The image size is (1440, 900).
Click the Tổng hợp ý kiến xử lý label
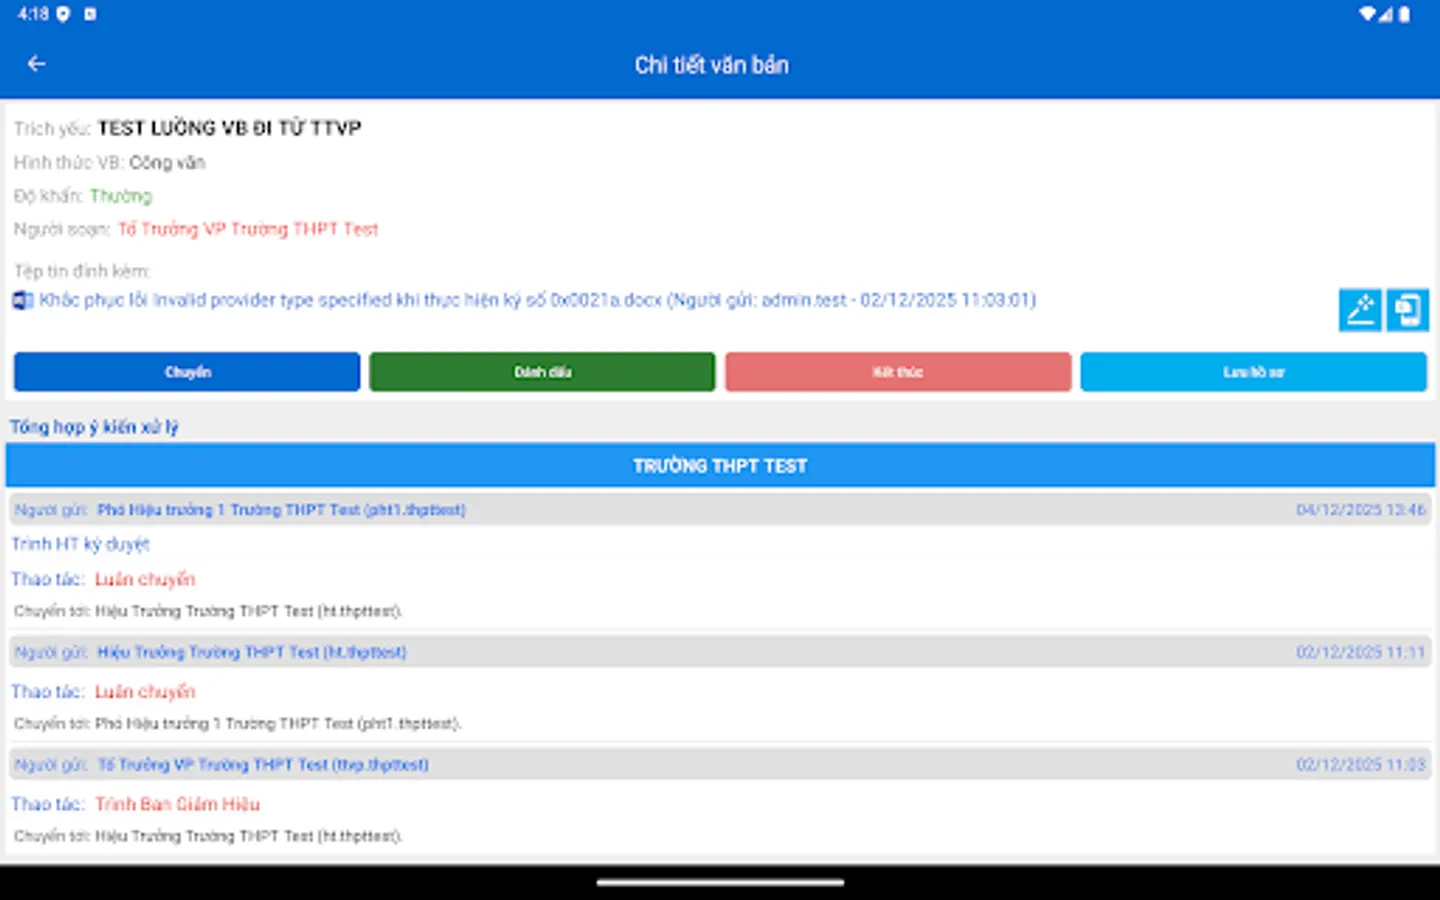click(x=93, y=426)
